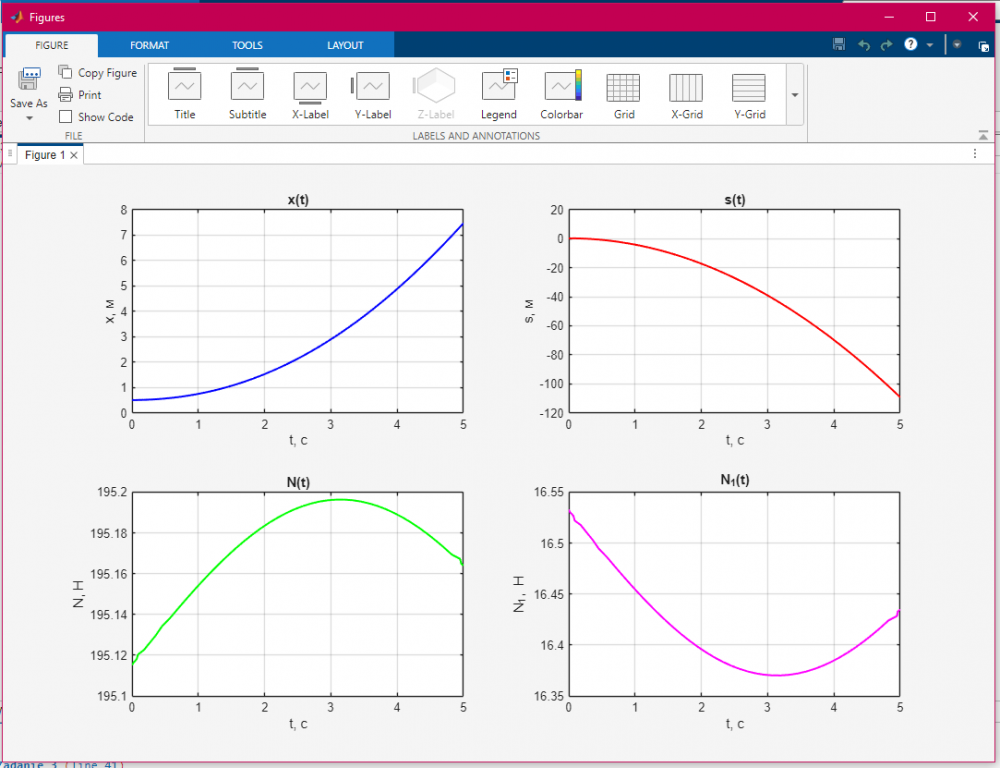This screenshot has width=1000, height=768.
Task: Insert a Legend on the figure
Action: 499,94
